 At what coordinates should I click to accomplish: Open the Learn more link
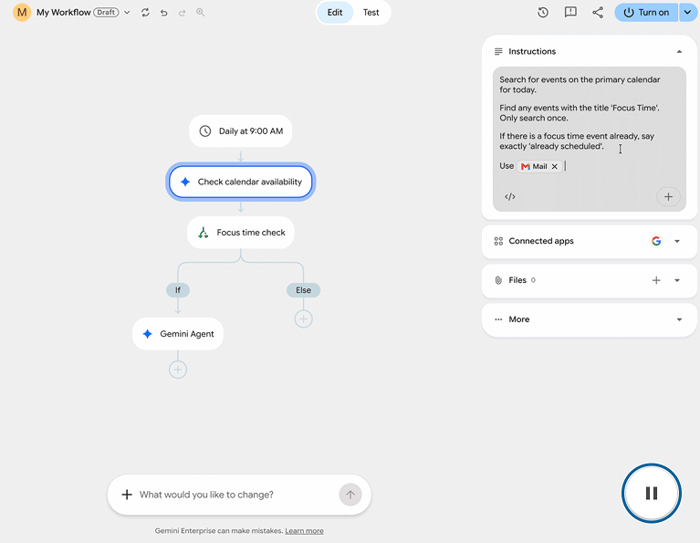[304, 531]
